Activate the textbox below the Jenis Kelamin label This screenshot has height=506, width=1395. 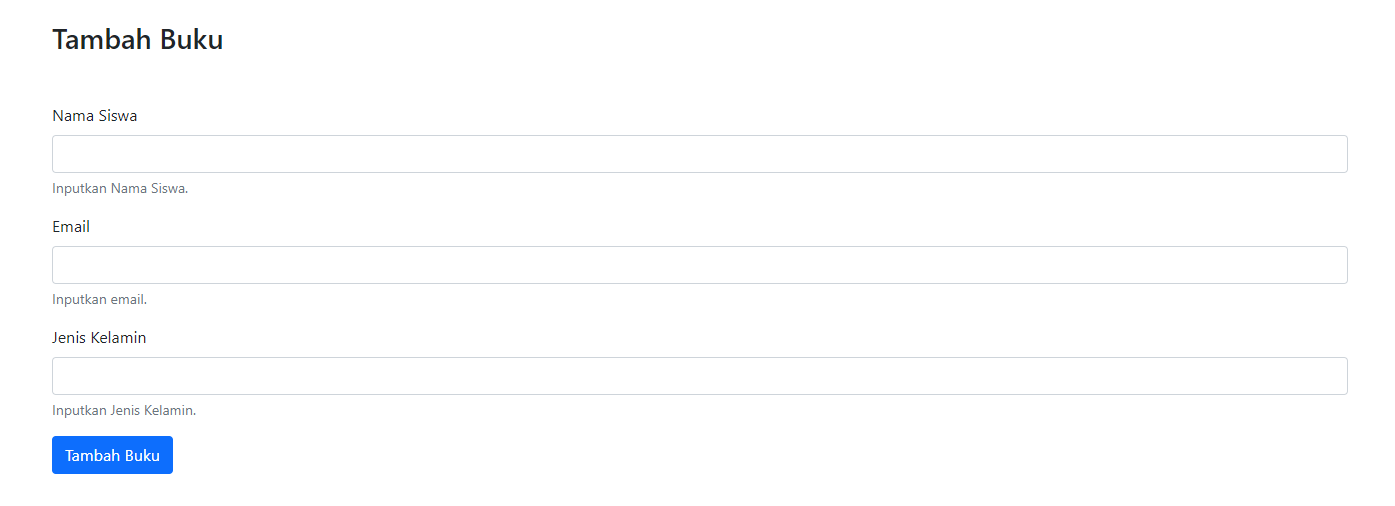[x=700, y=376]
